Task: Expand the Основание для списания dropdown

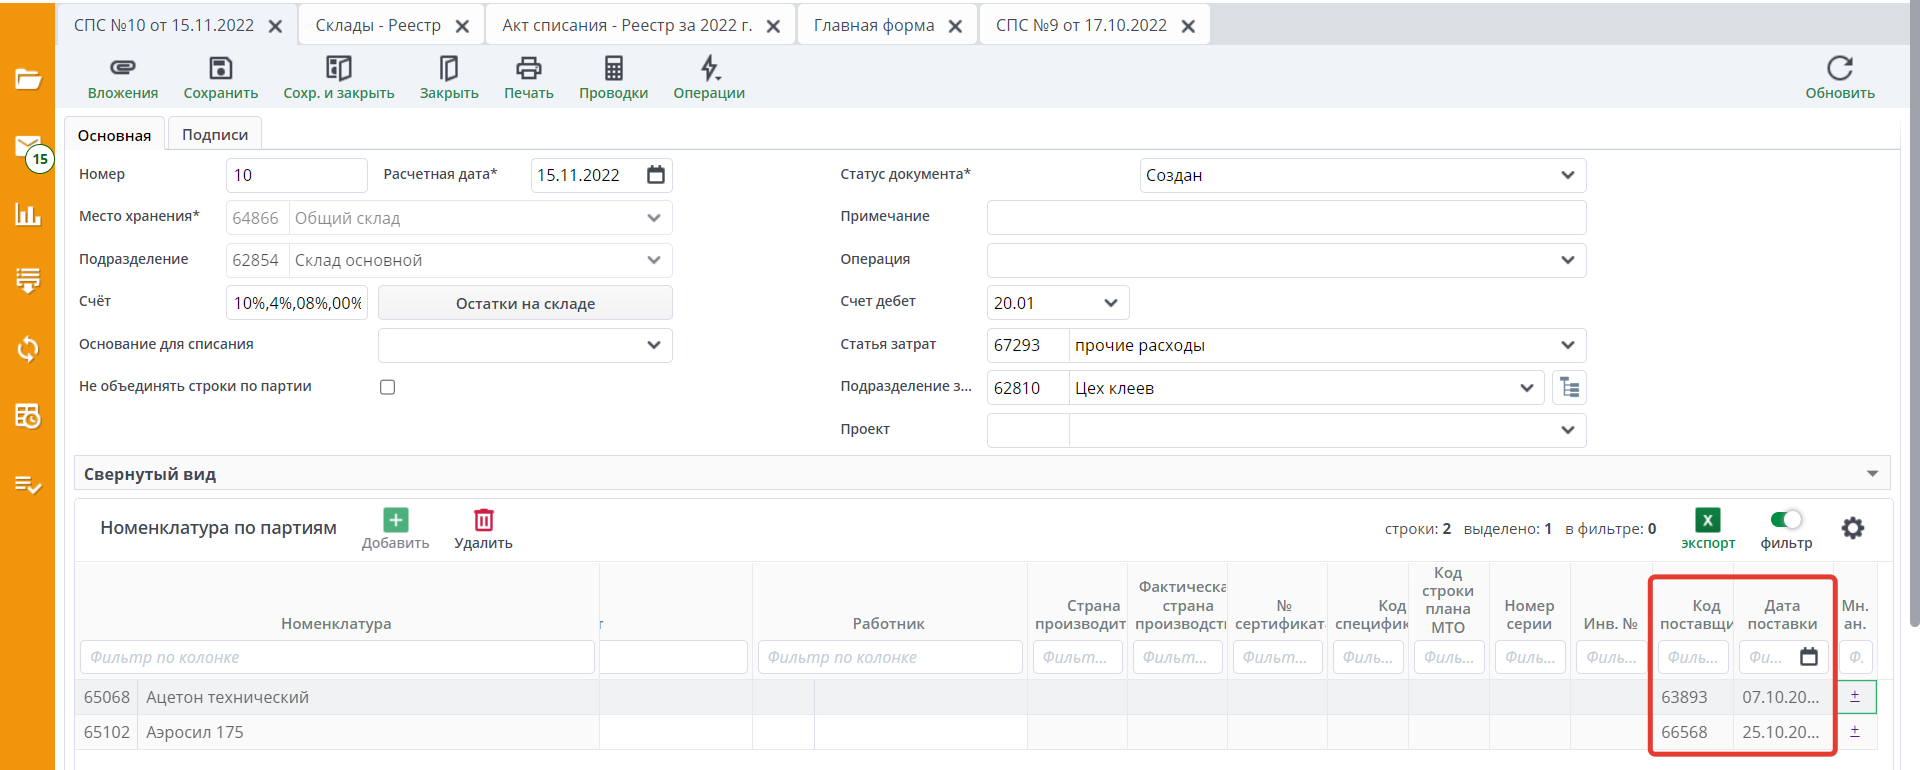Action: point(653,345)
